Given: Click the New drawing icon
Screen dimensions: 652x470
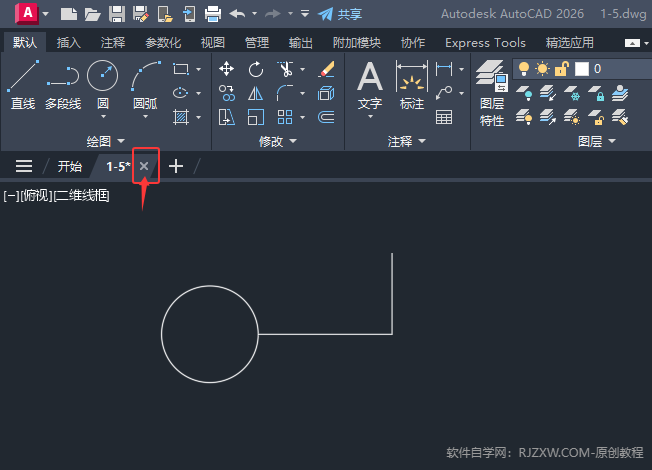Looking at the screenshot, I should [69, 14].
